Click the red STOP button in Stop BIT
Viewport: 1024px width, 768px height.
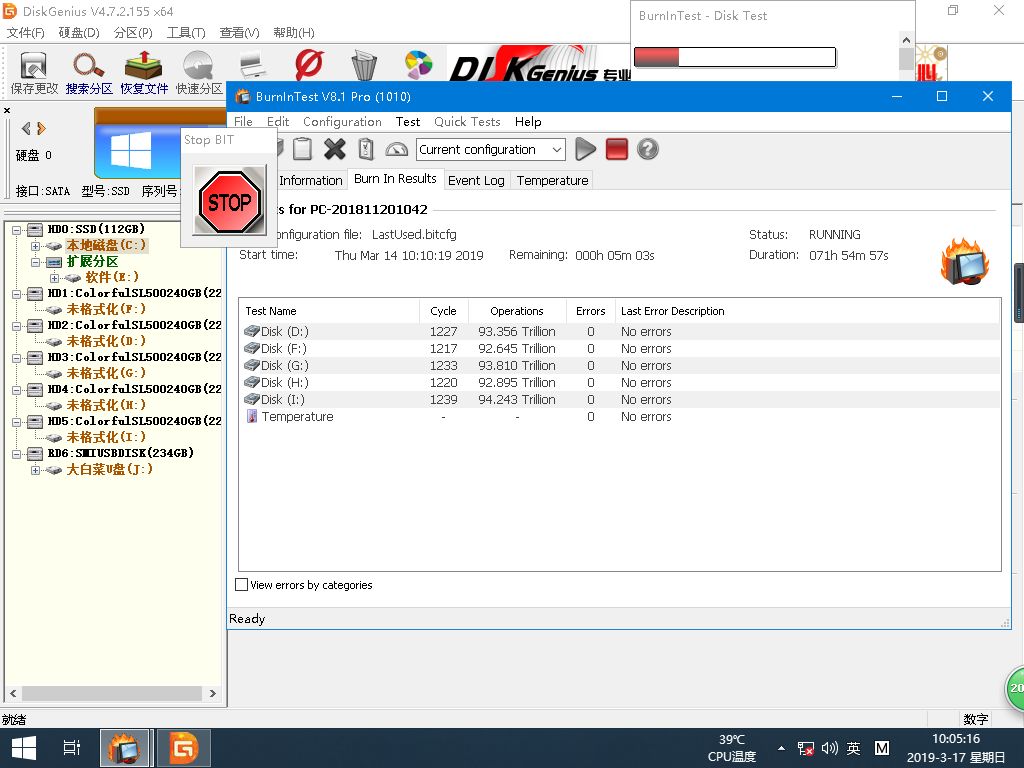coord(229,202)
